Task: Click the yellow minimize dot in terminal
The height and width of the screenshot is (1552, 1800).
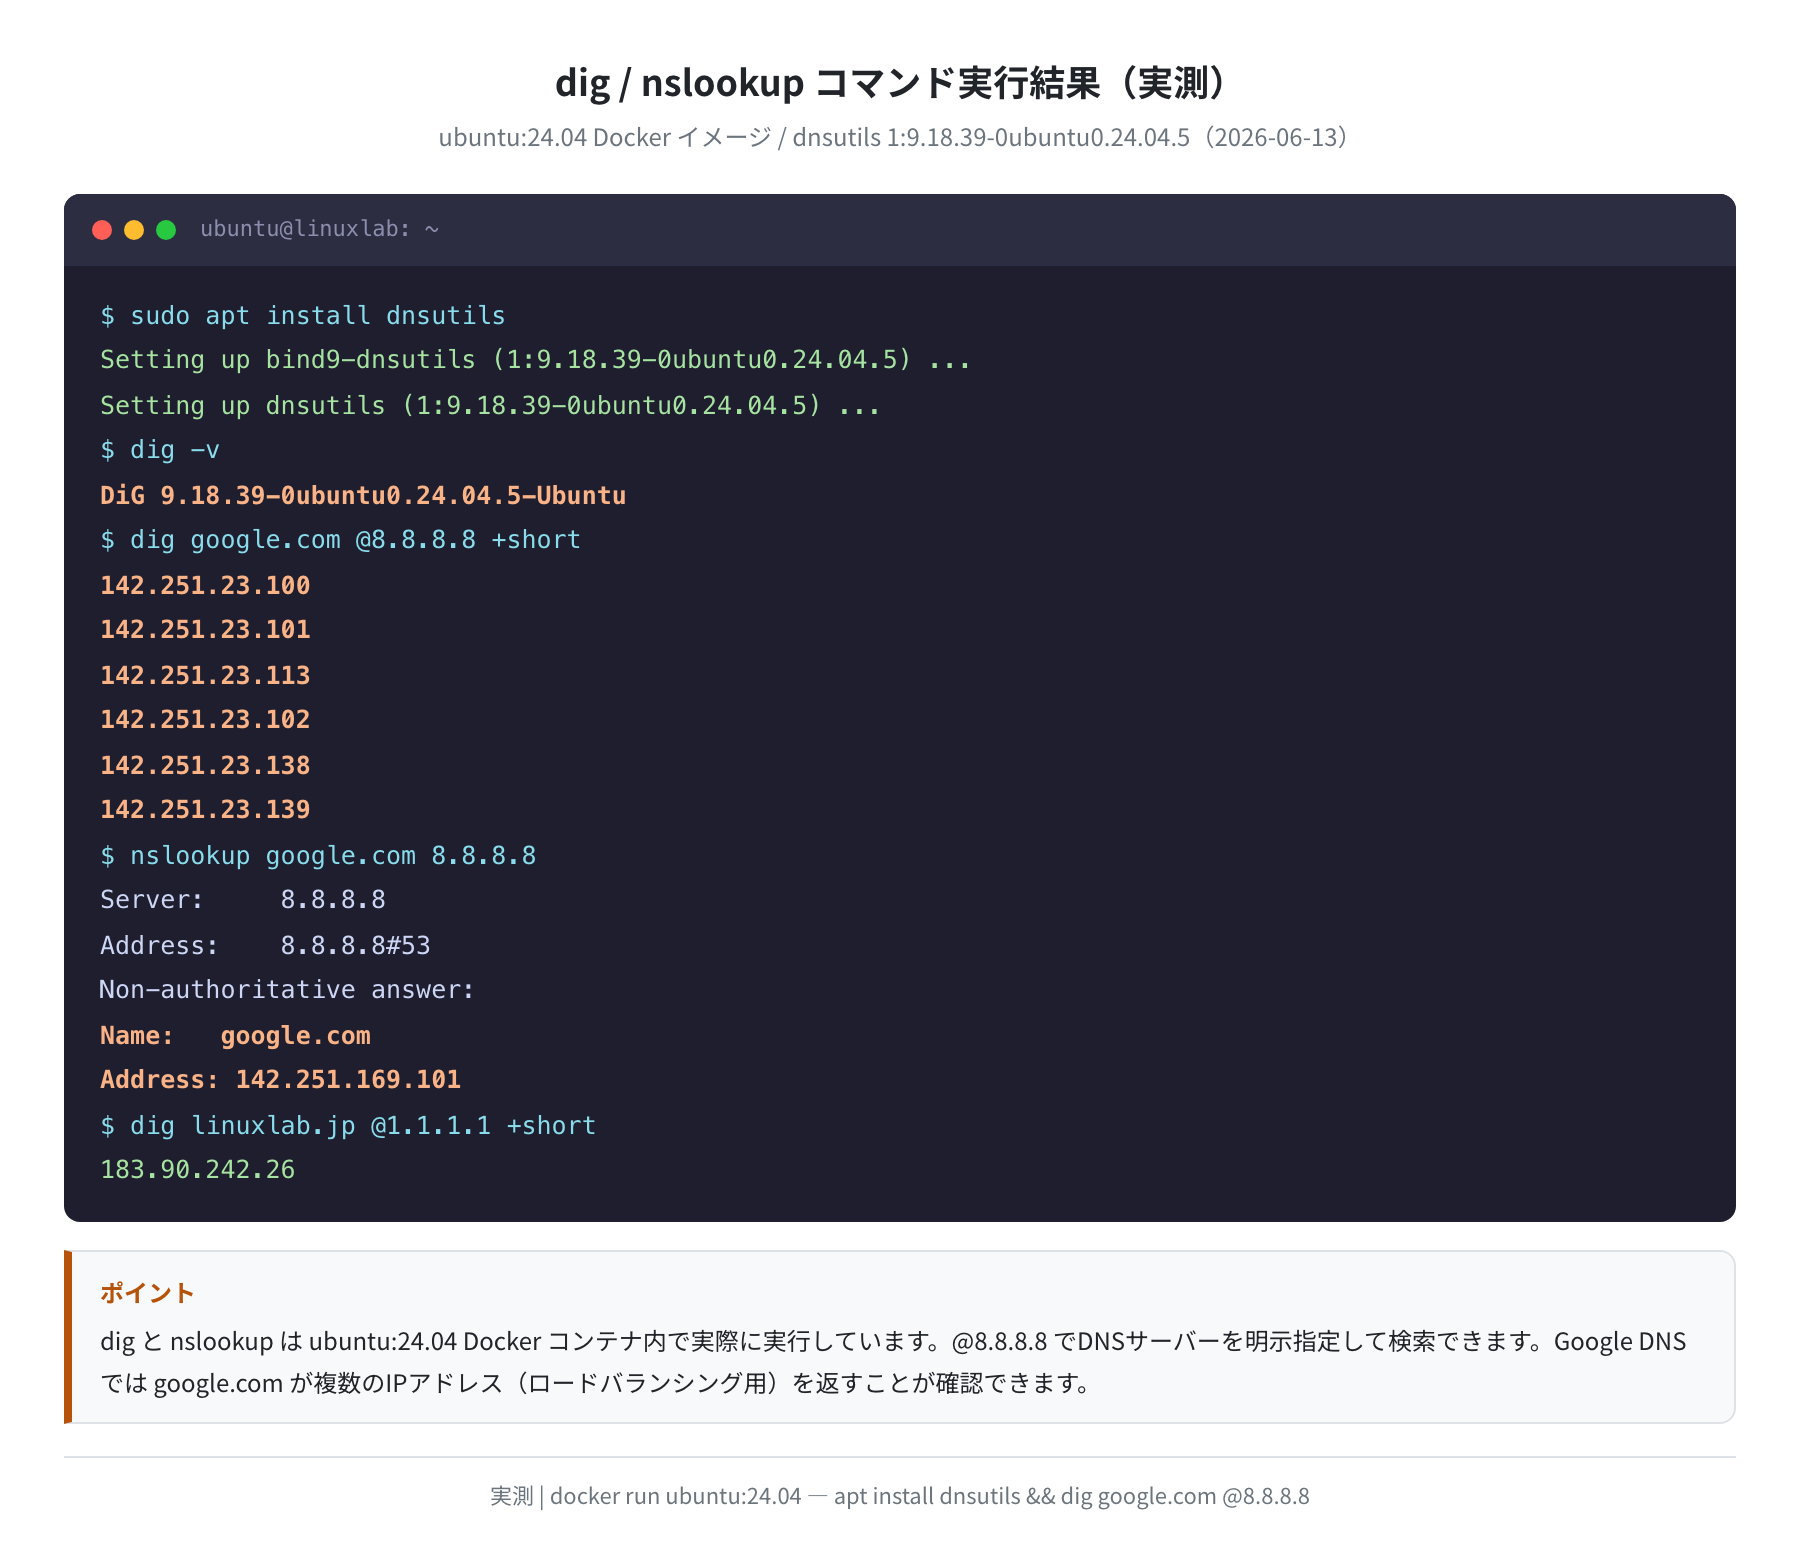Action: coord(134,230)
